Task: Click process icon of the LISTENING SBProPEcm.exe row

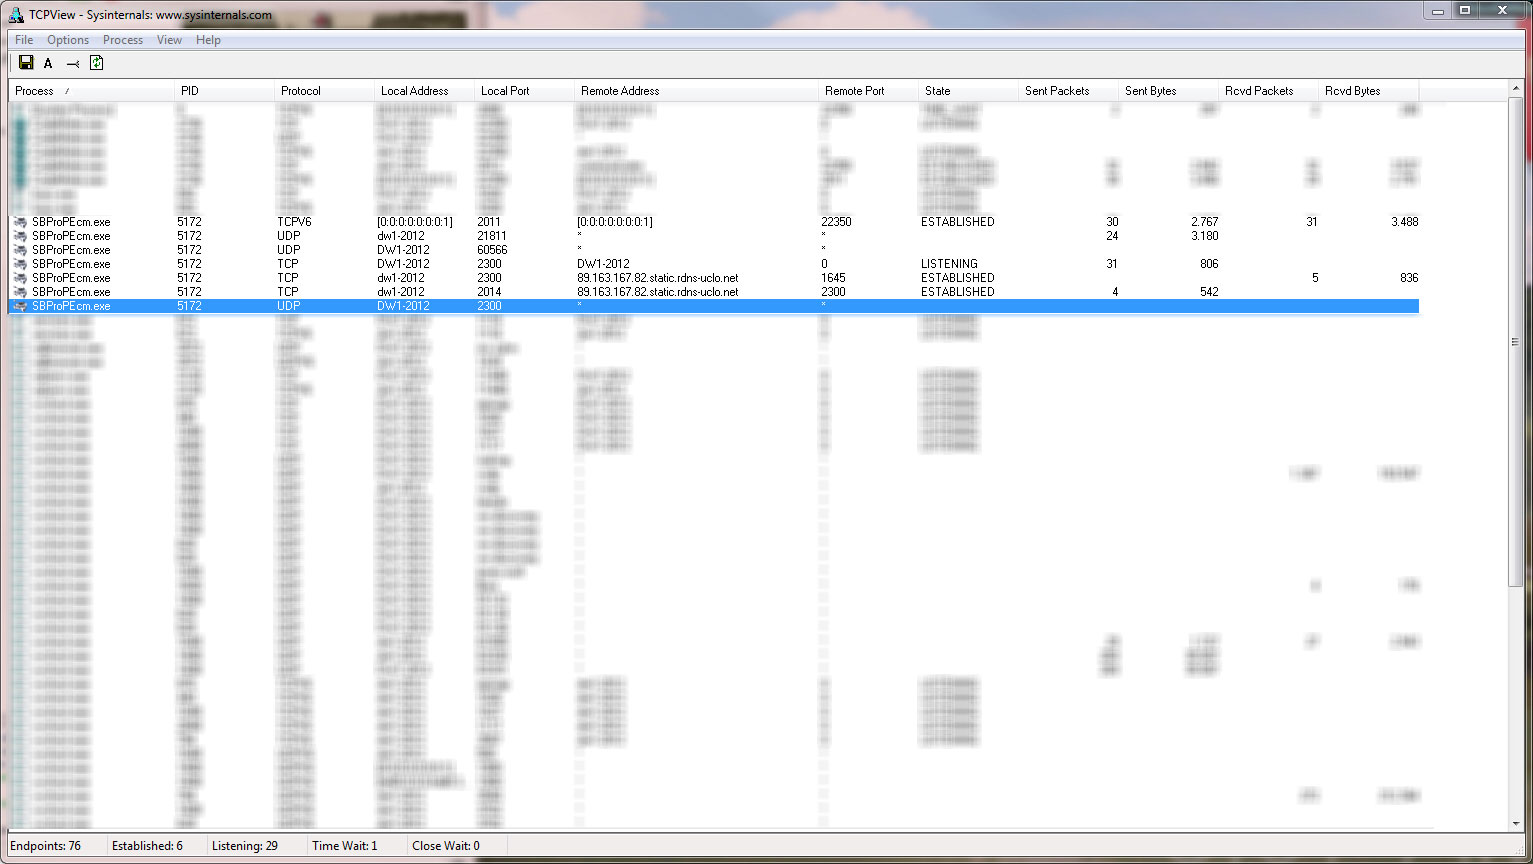Action: click(x=20, y=264)
